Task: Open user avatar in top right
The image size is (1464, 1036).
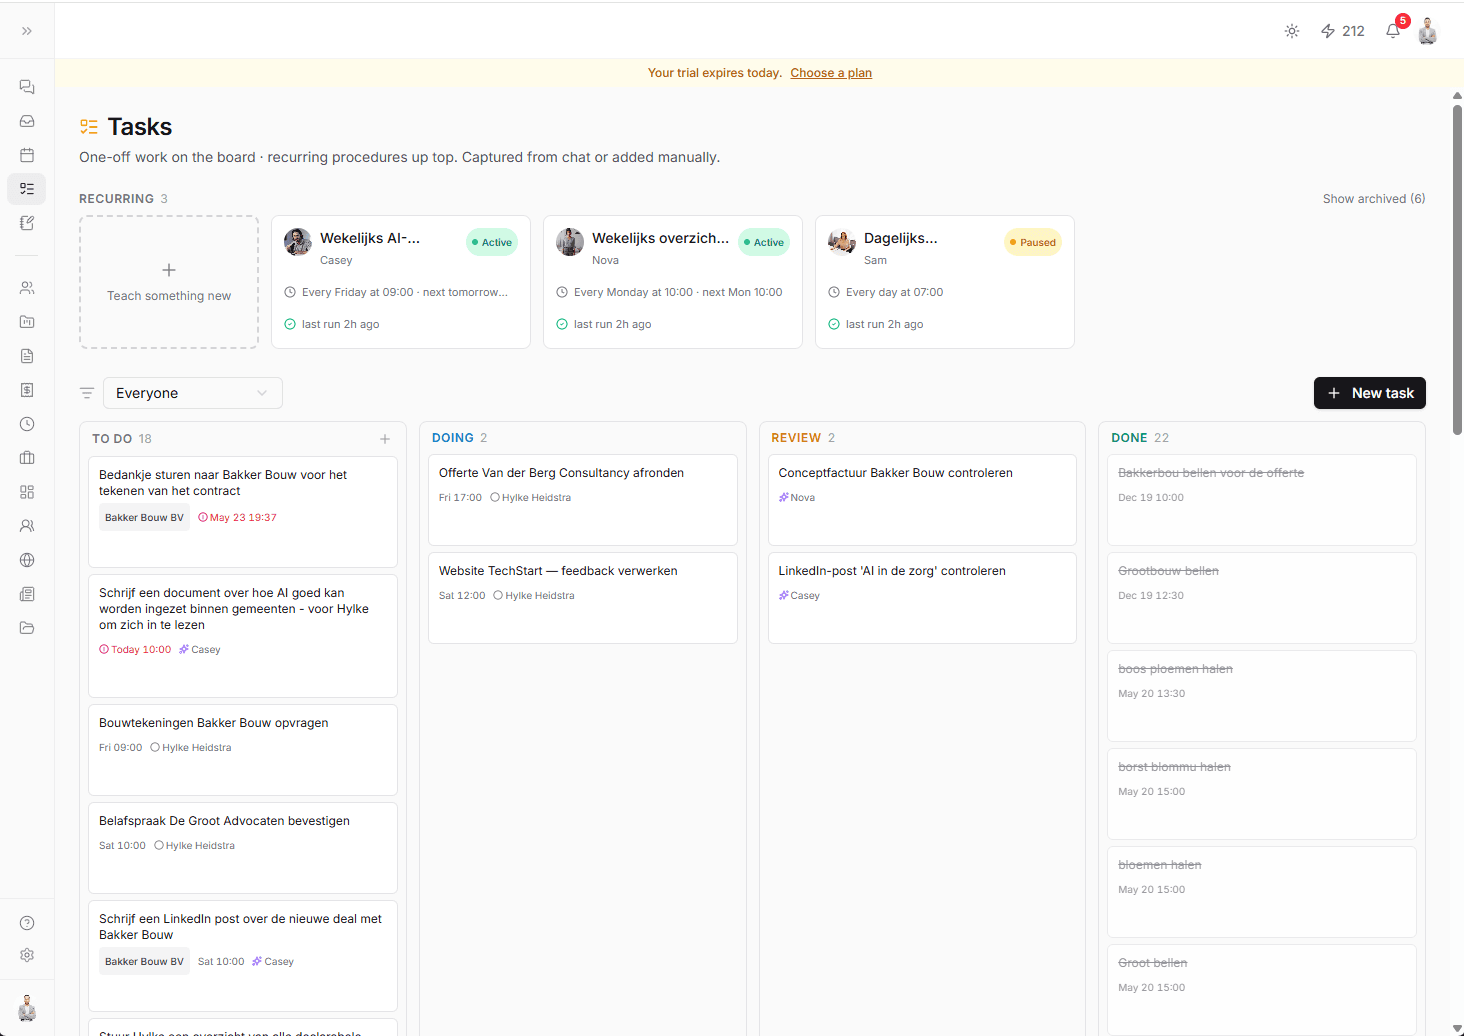Action: pos(1428,31)
